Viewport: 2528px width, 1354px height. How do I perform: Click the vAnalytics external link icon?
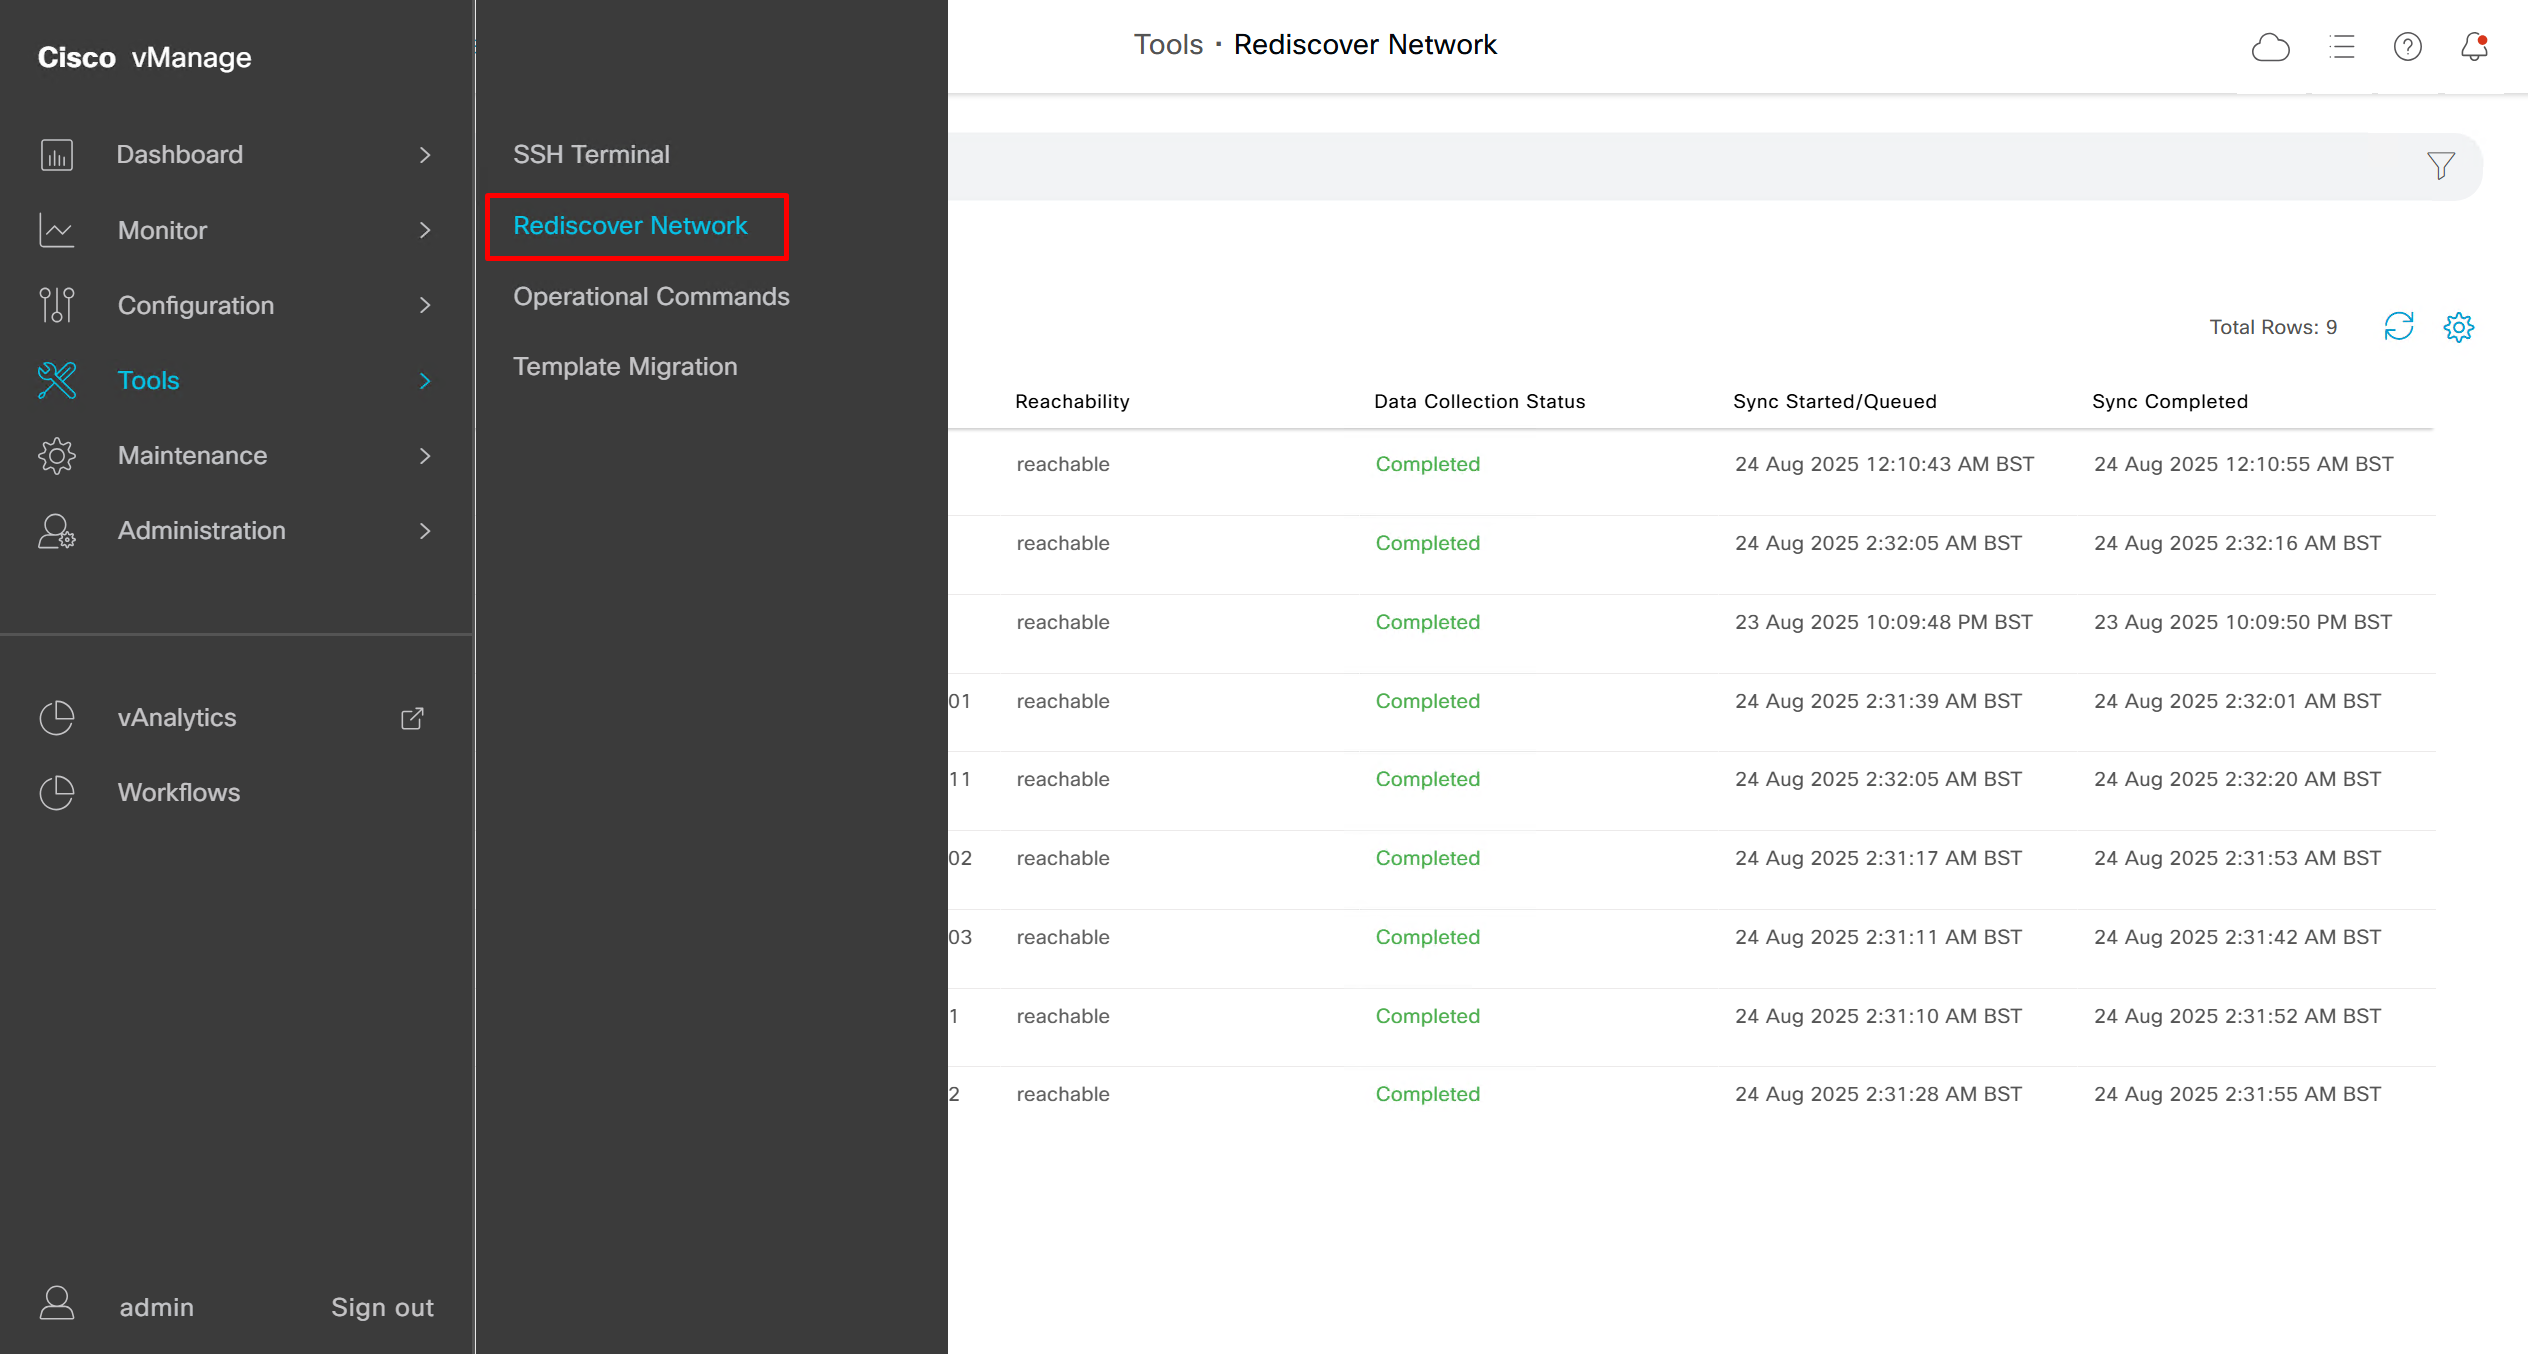[x=412, y=718]
